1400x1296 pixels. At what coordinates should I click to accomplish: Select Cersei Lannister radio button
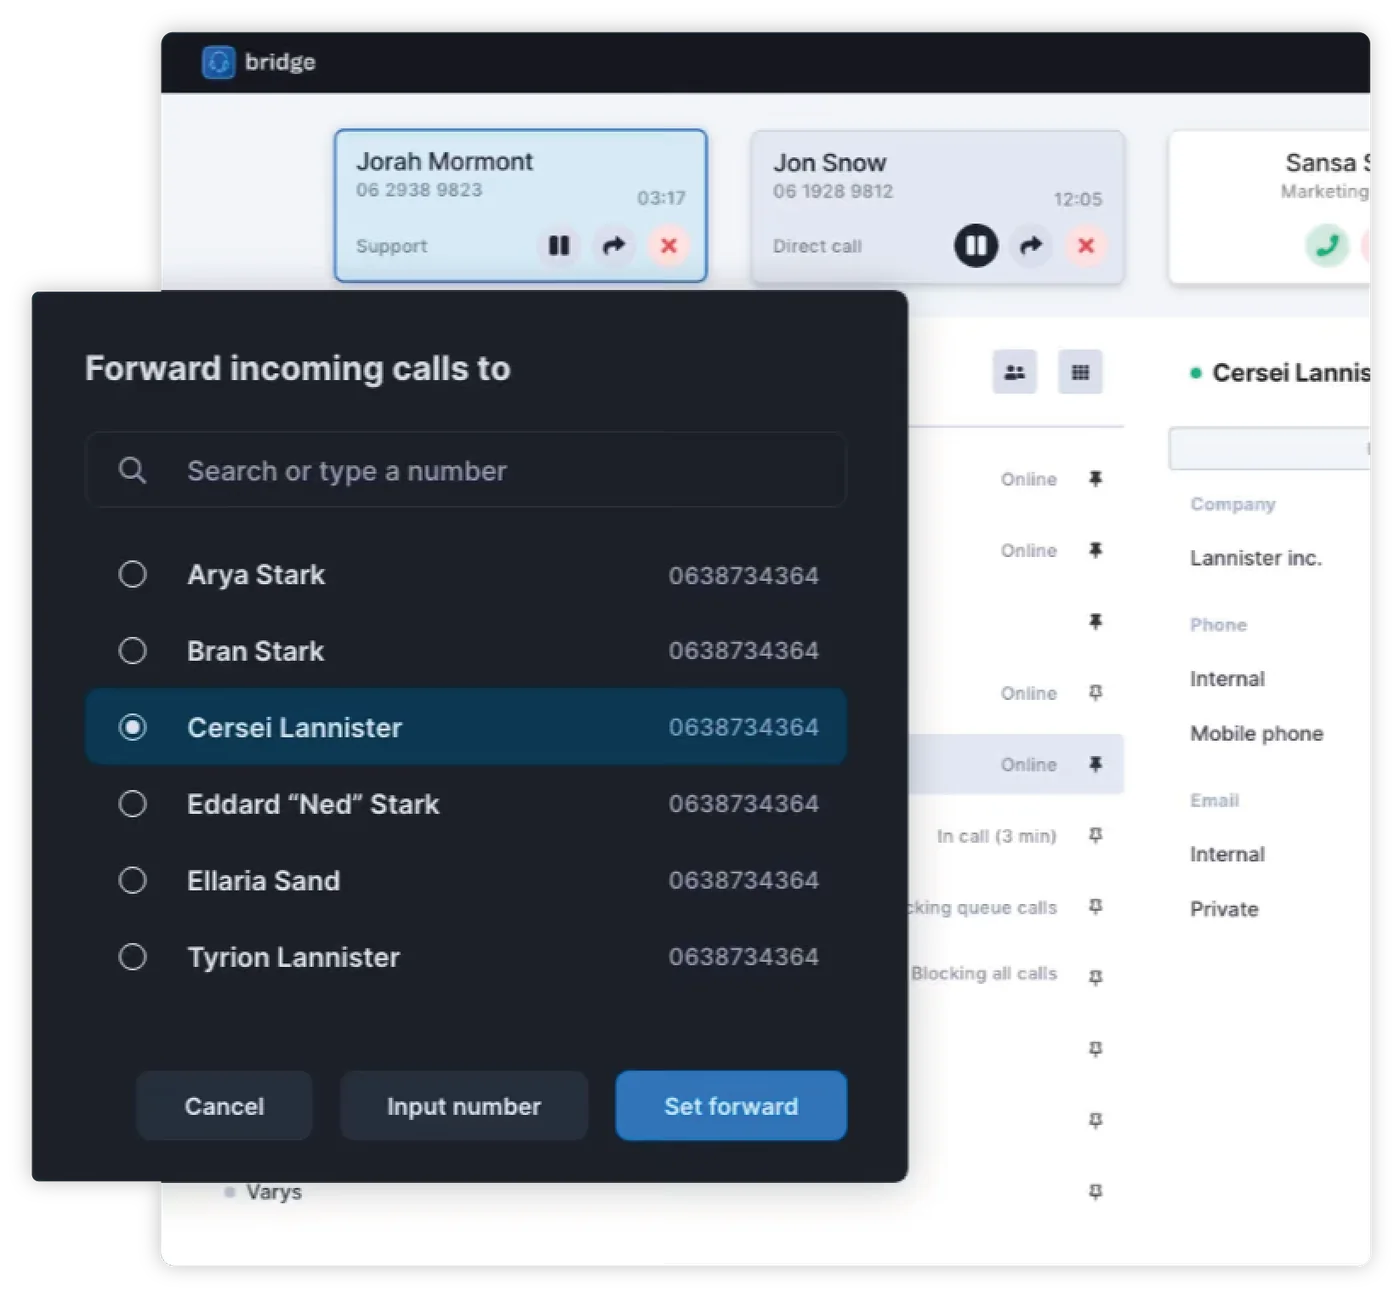132,727
